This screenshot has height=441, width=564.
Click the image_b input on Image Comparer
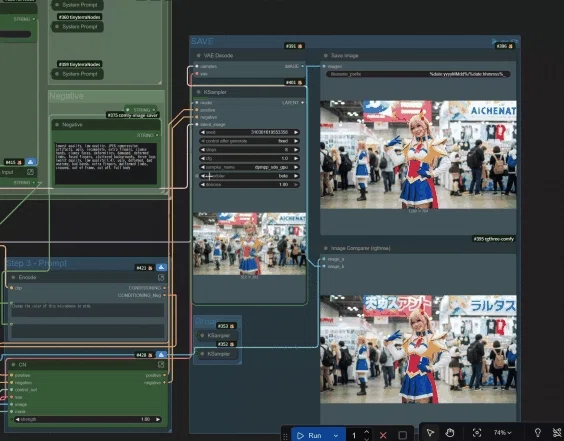pos(324,266)
